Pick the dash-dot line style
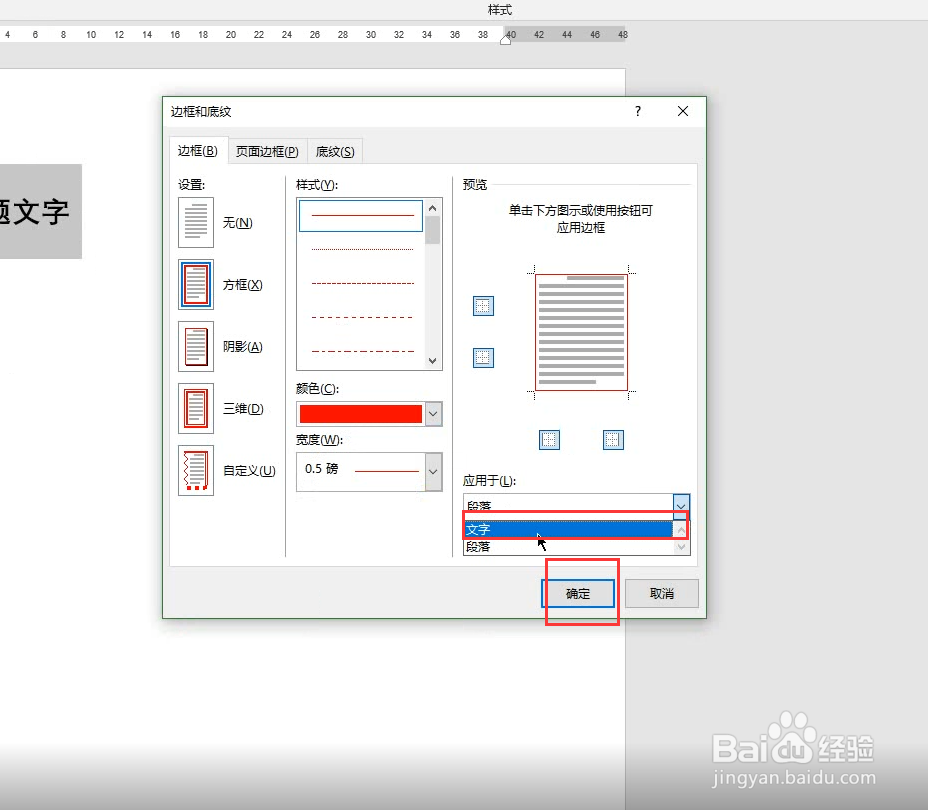The width and height of the screenshot is (928, 810). tap(361, 351)
